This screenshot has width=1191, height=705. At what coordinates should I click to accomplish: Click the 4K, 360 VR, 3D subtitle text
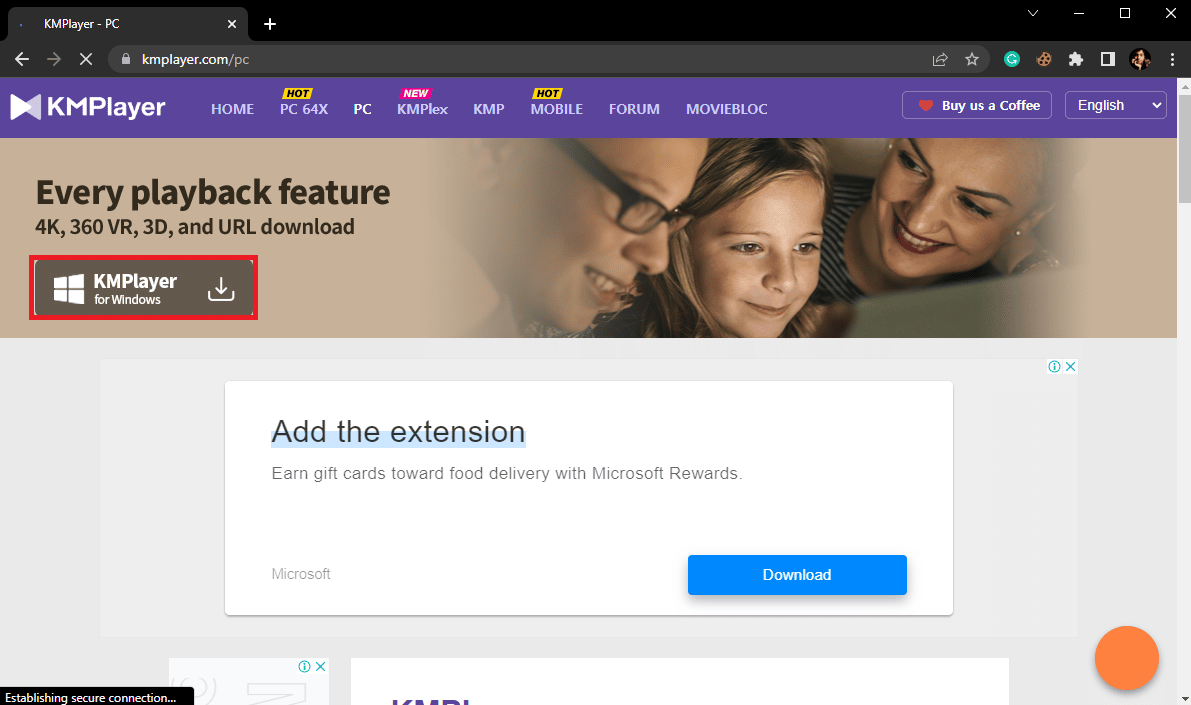[x=194, y=226]
